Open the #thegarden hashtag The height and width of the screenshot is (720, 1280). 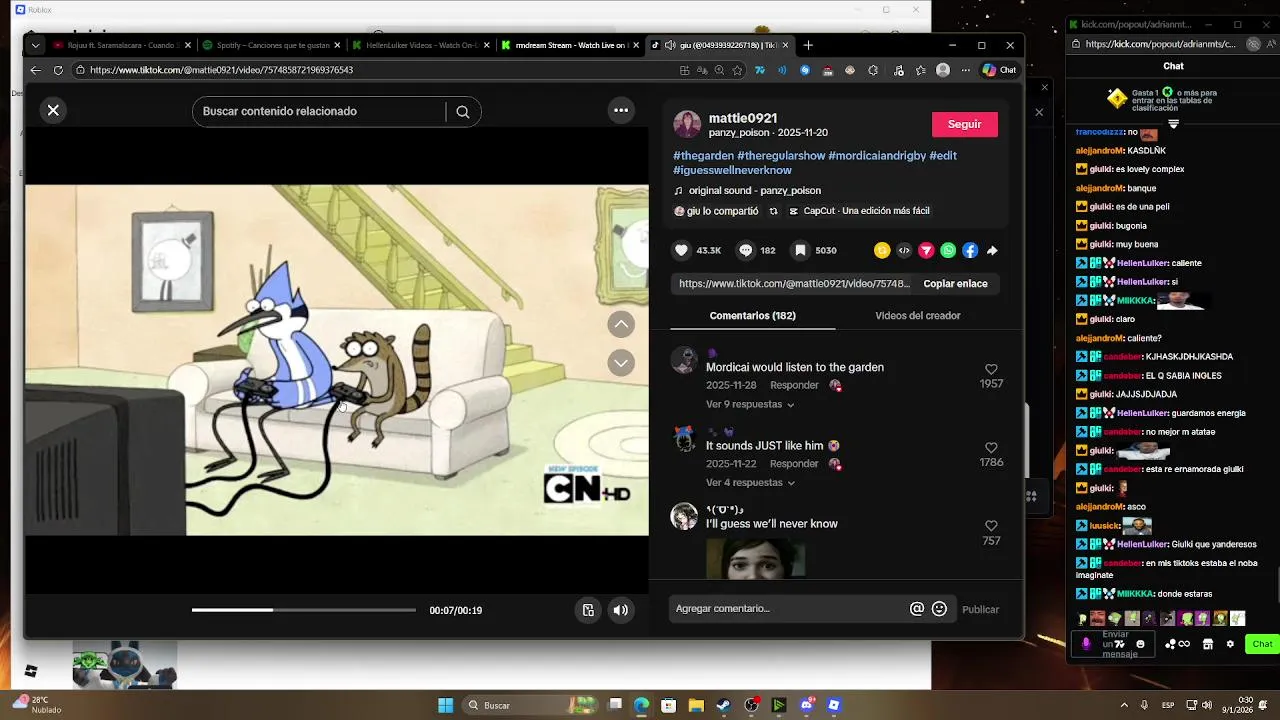click(703, 156)
